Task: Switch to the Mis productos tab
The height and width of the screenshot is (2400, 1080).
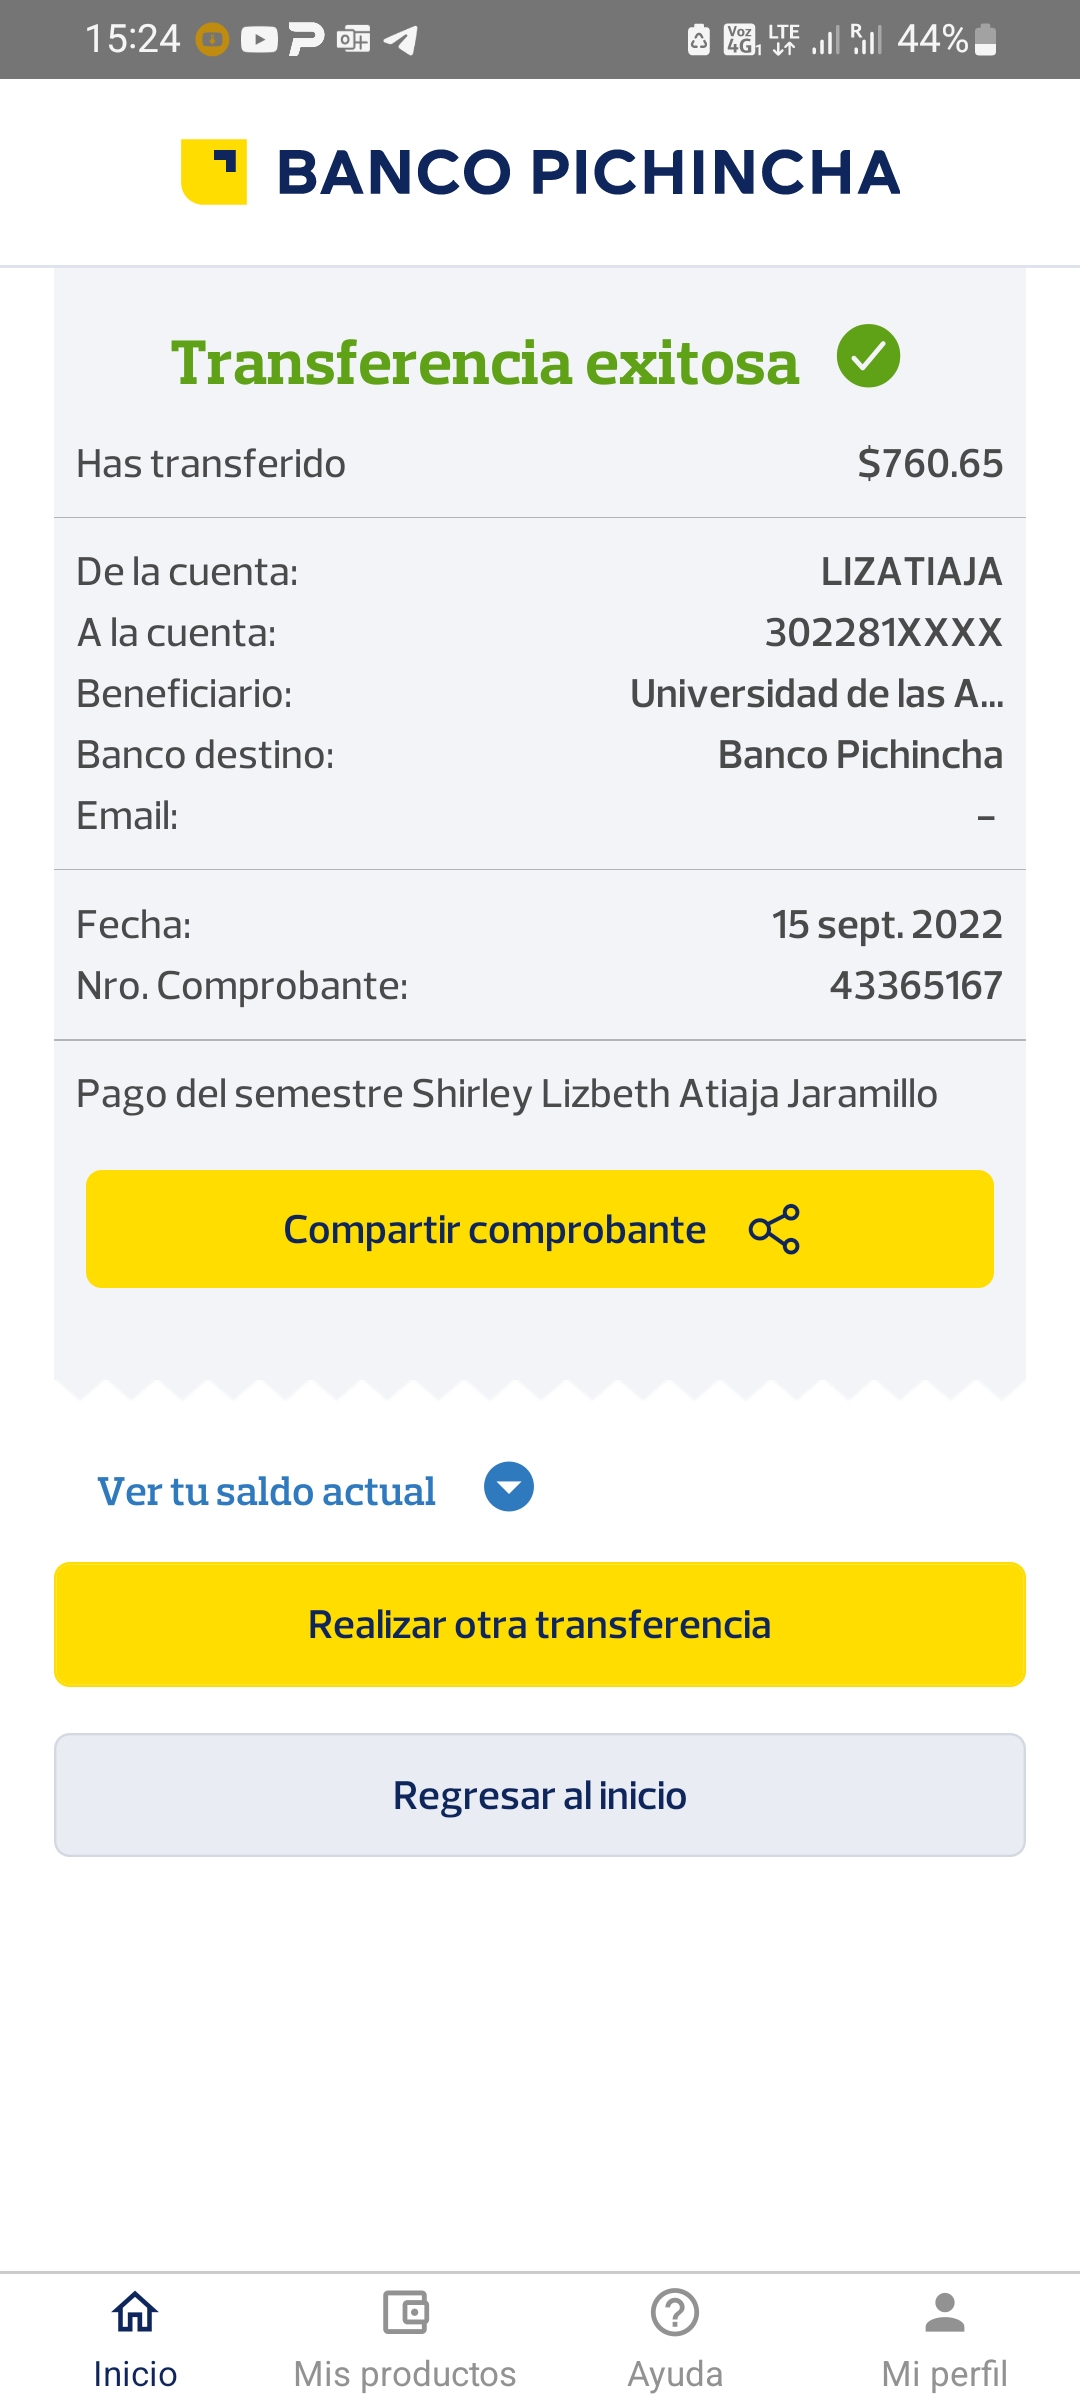Action: (x=405, y=2373)
